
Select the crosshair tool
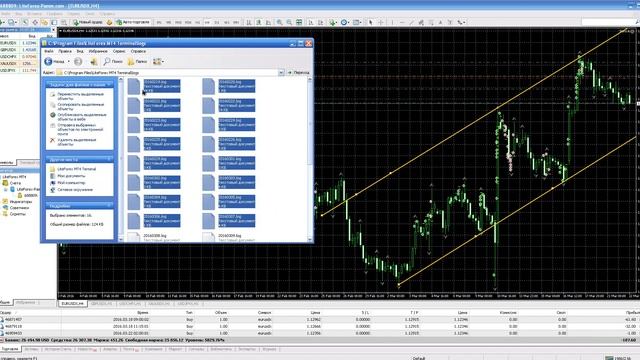381,22
